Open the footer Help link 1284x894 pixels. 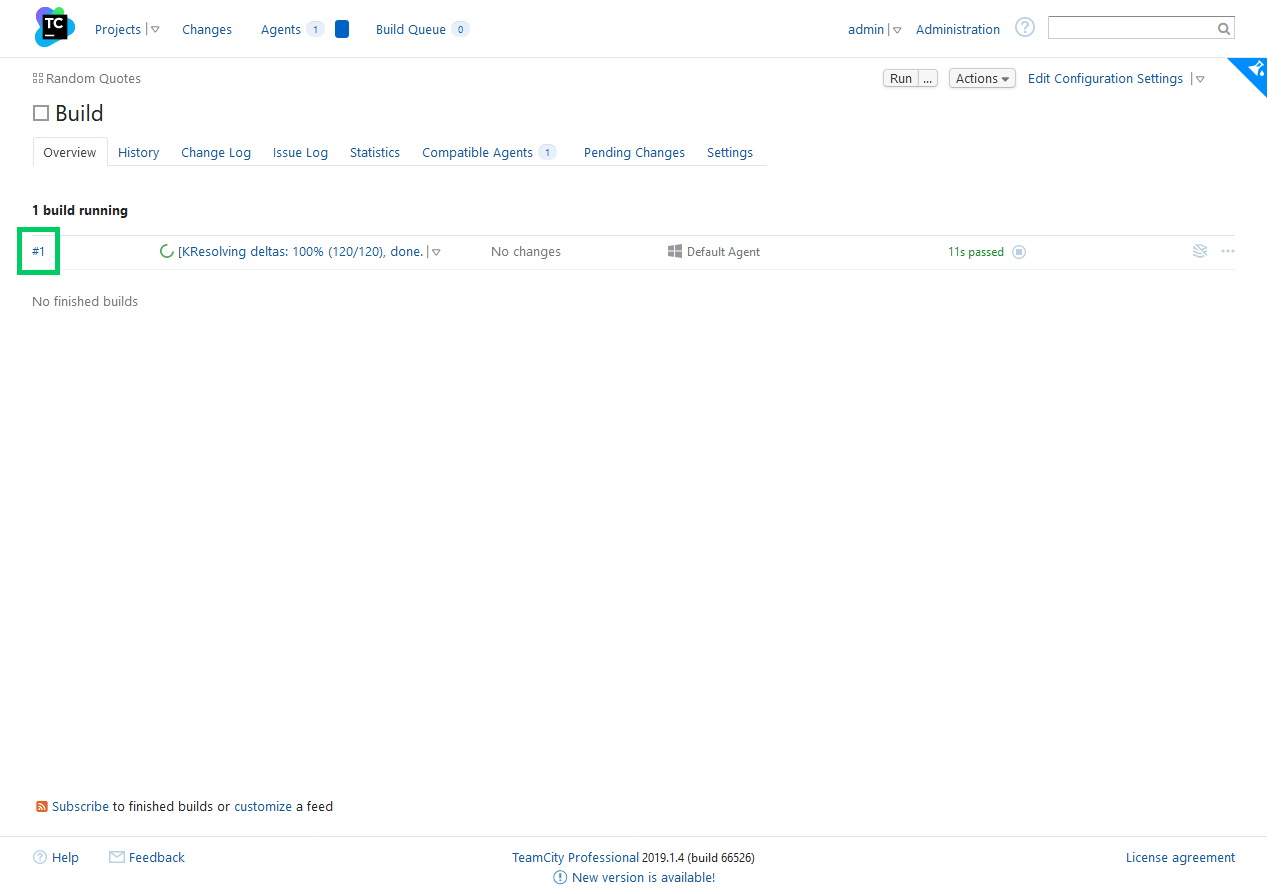coord(65,857)
